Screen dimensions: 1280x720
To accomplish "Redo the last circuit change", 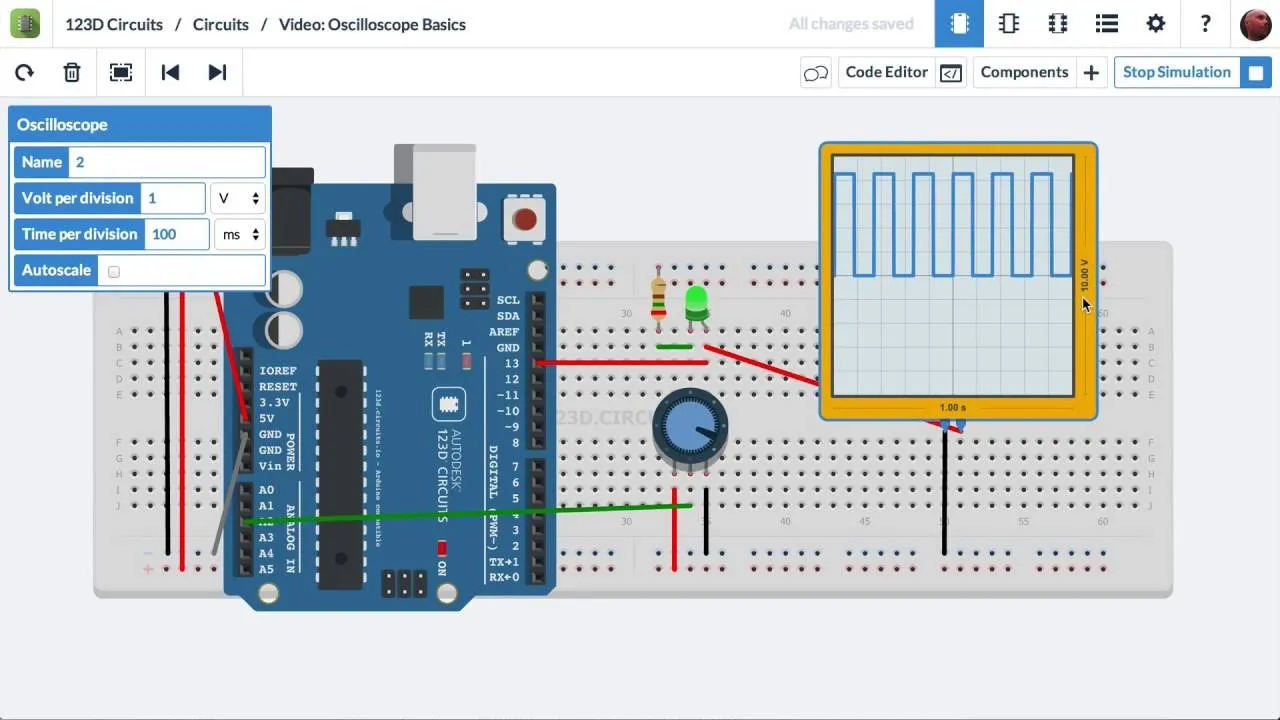I will click(217, 72).
